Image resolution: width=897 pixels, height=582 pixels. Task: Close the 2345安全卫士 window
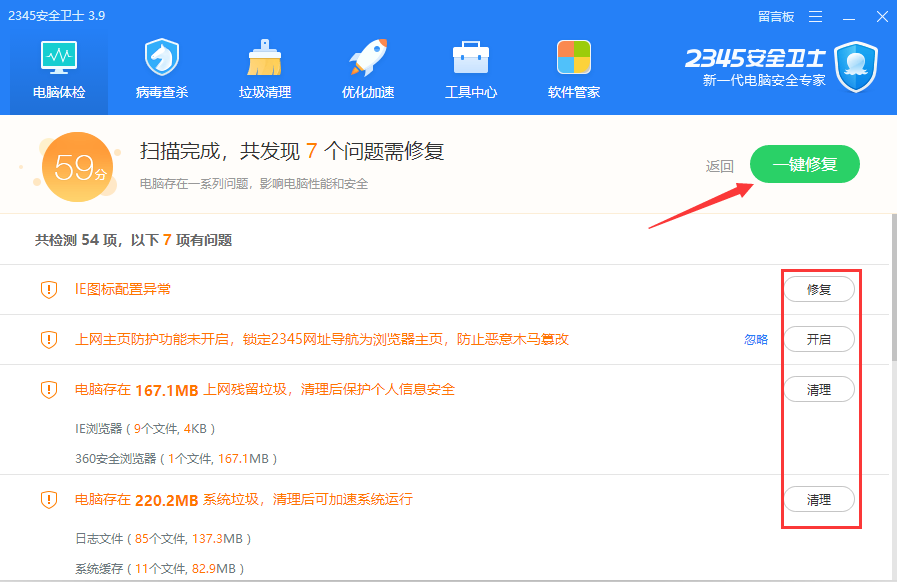(882, 17)
